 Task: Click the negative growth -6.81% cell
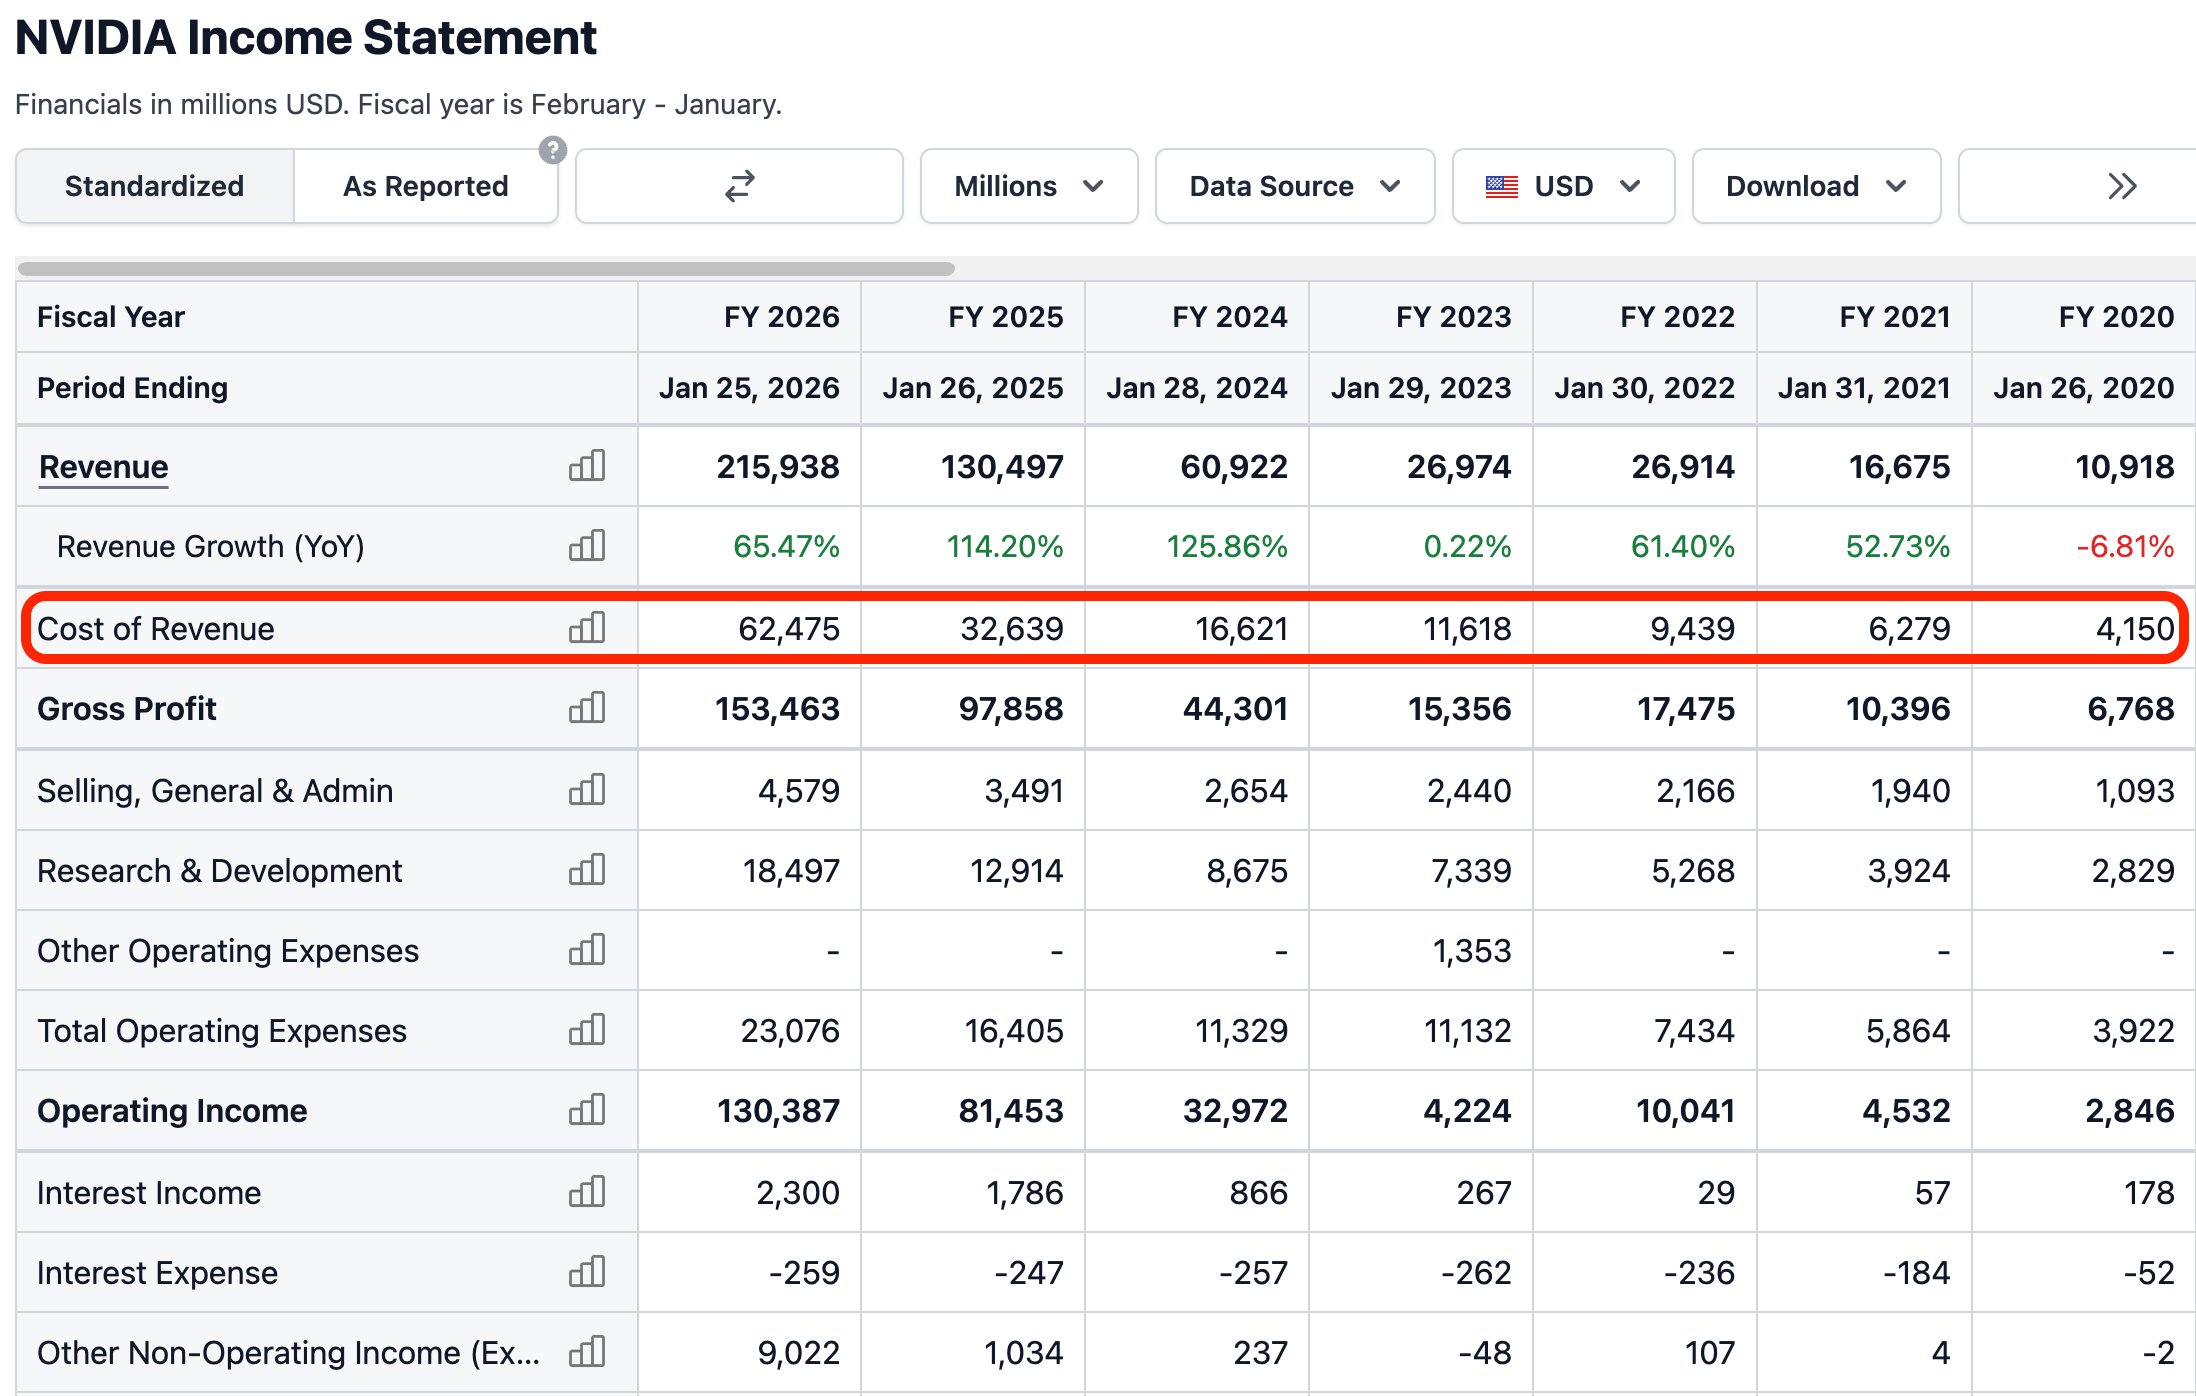click(x=2125, y=547)
